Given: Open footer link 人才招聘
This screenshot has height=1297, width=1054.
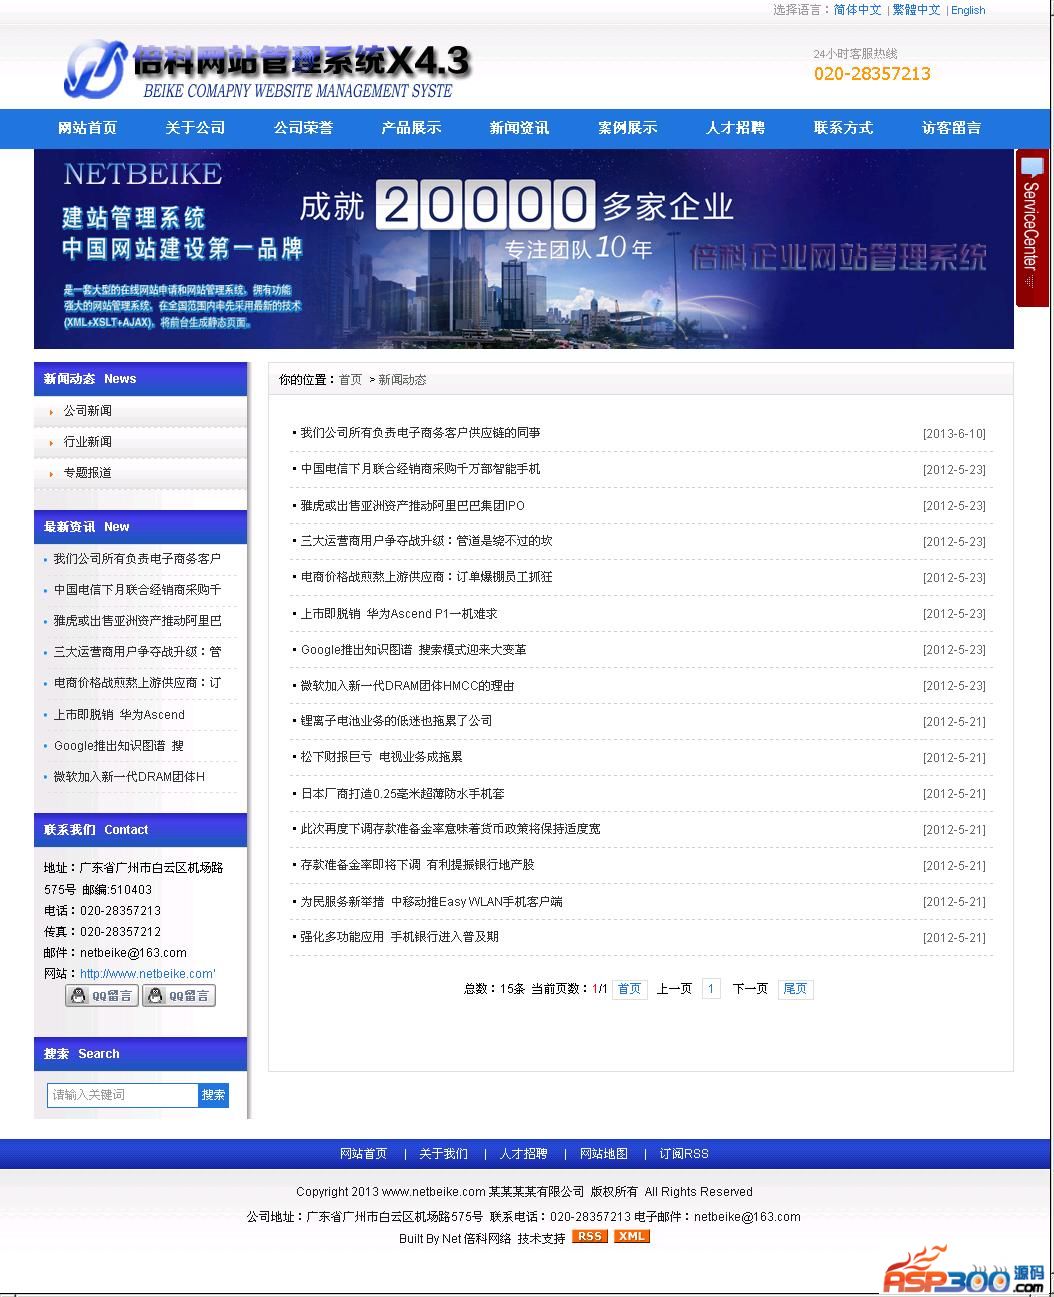Looking at the screenshot, I should click(x=523, y=1154).
